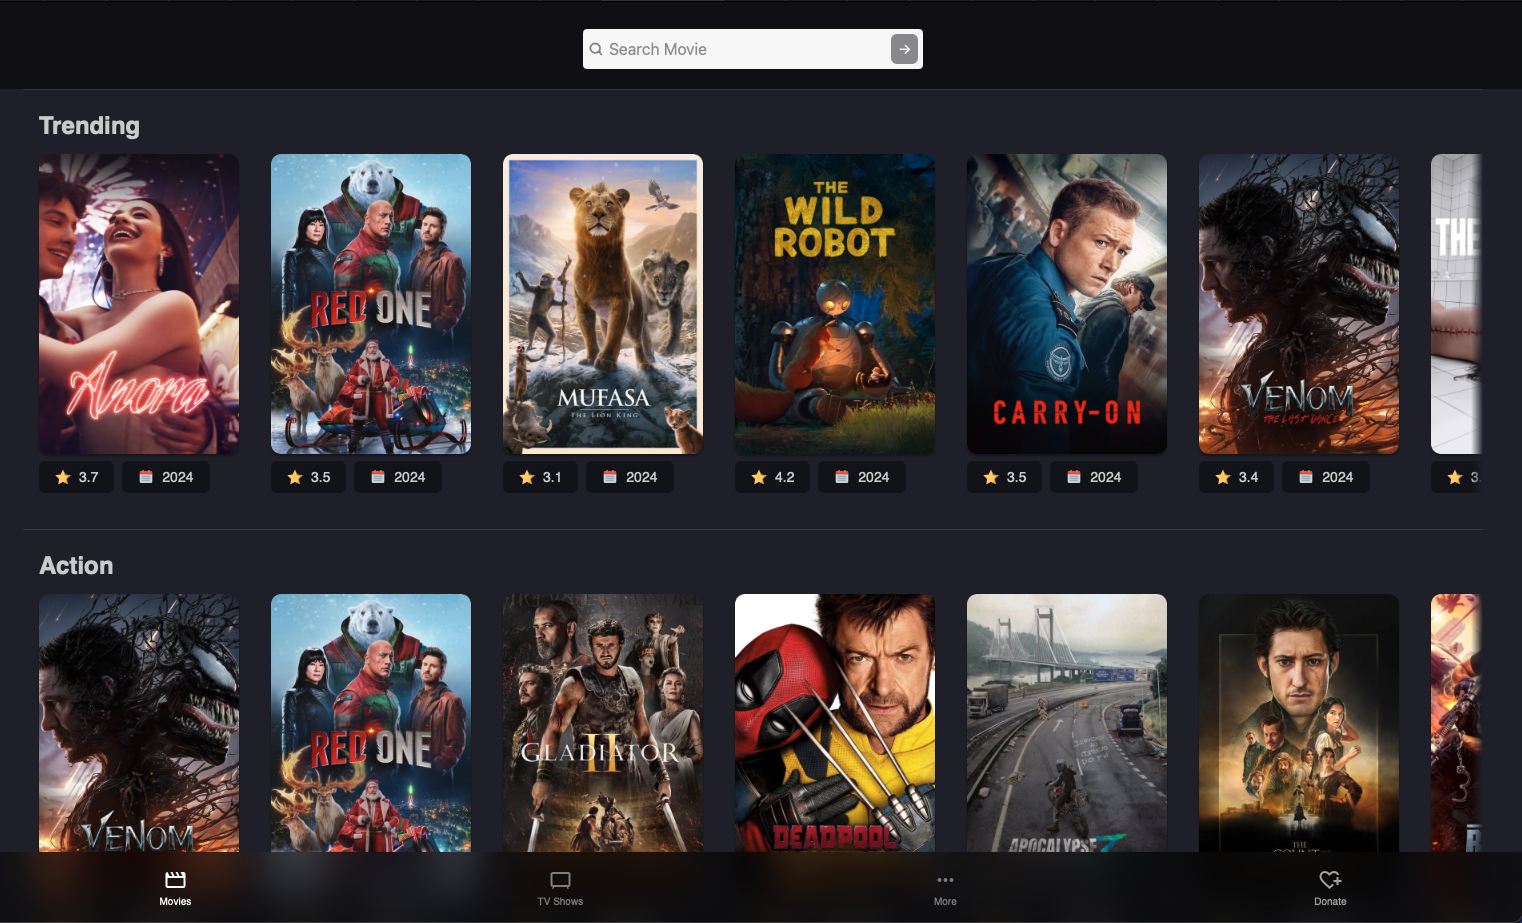Open the Anora poster in Trending
This screenshot has width=1522, height=923.
tap(139, 304)
